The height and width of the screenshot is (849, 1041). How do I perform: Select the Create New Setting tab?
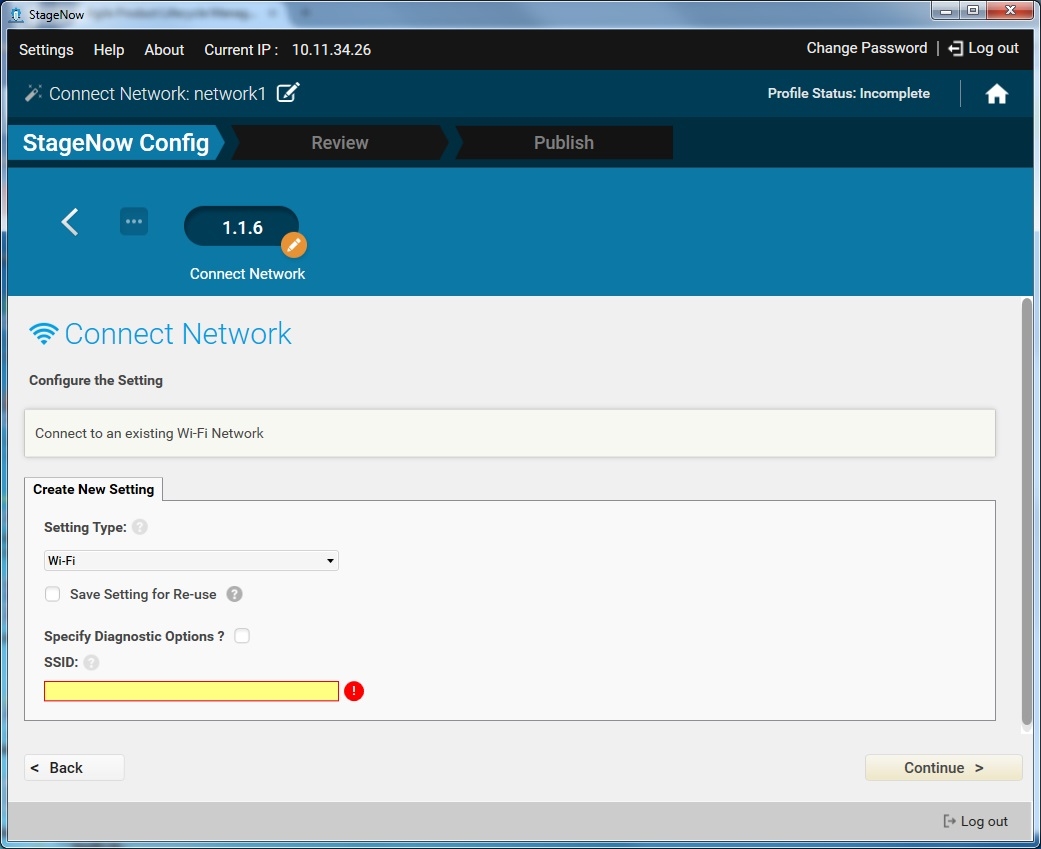click(93, 489)
